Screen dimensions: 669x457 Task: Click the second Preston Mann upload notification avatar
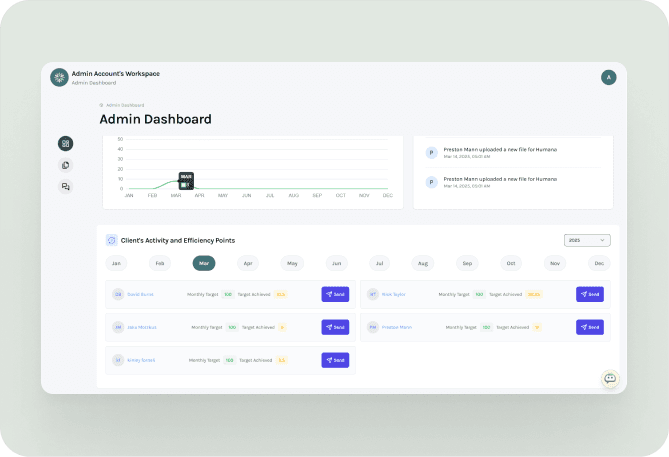pos(431,182)
